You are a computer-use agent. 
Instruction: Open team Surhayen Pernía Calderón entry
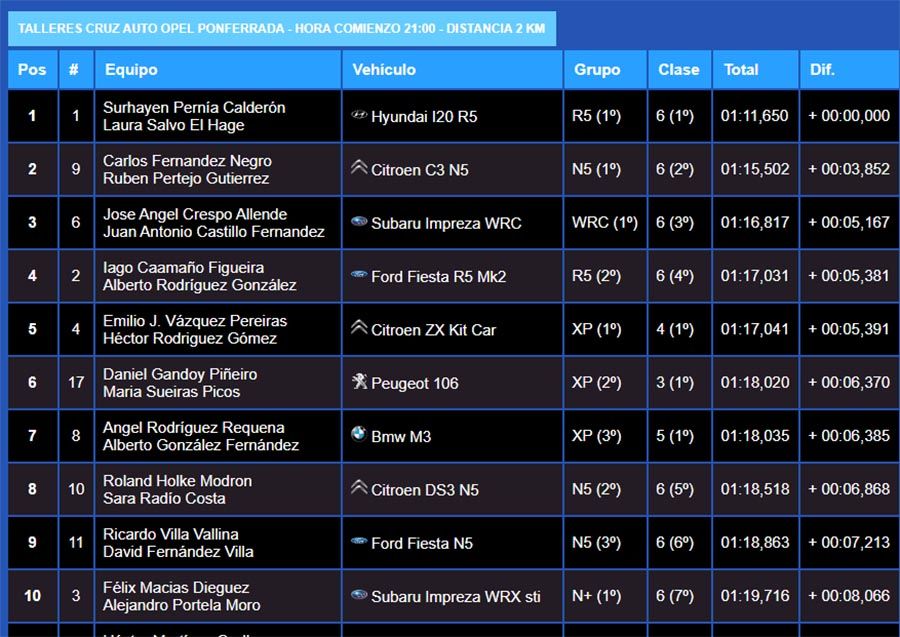[x=194, y=107]
